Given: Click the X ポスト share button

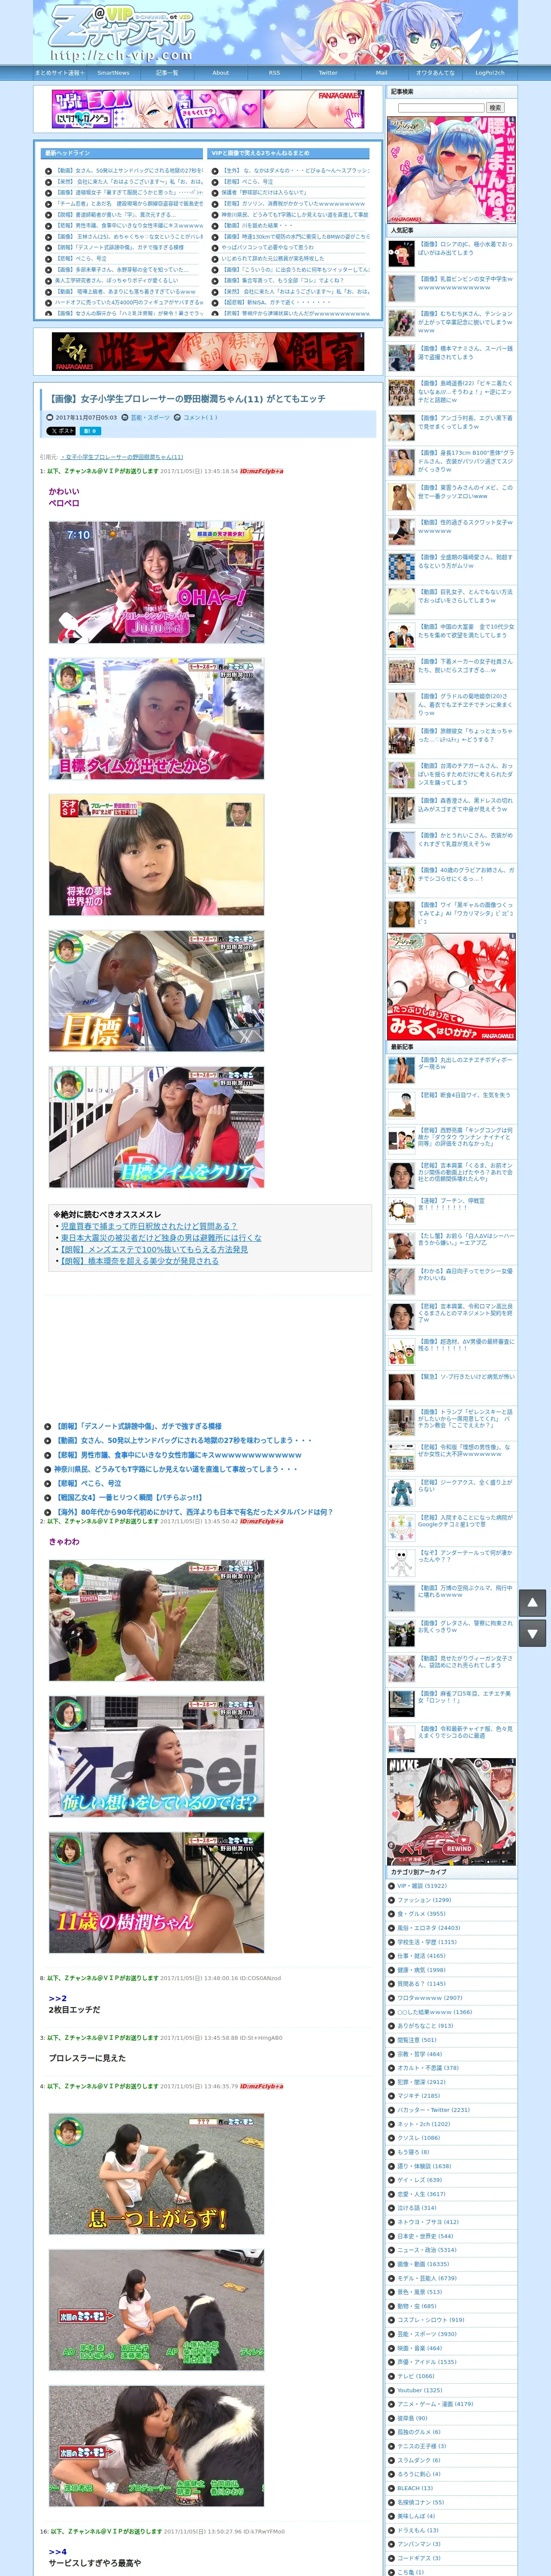Looking at the screenshot, I should pyautogui.click(x=62, y=431).
